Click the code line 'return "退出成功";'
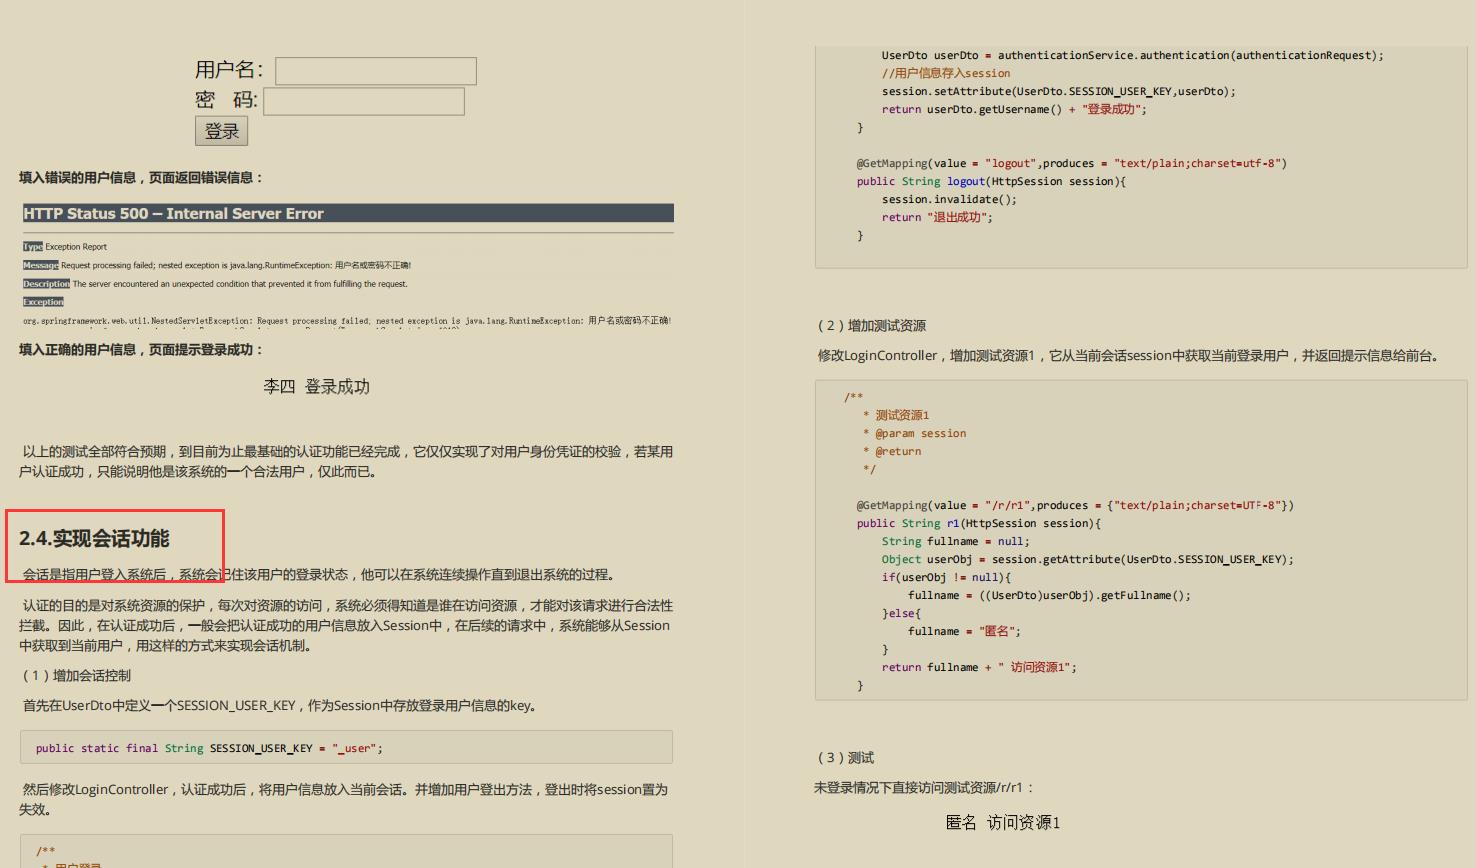Viewport: 1476px width, 868px height. [x=937, y=217]
